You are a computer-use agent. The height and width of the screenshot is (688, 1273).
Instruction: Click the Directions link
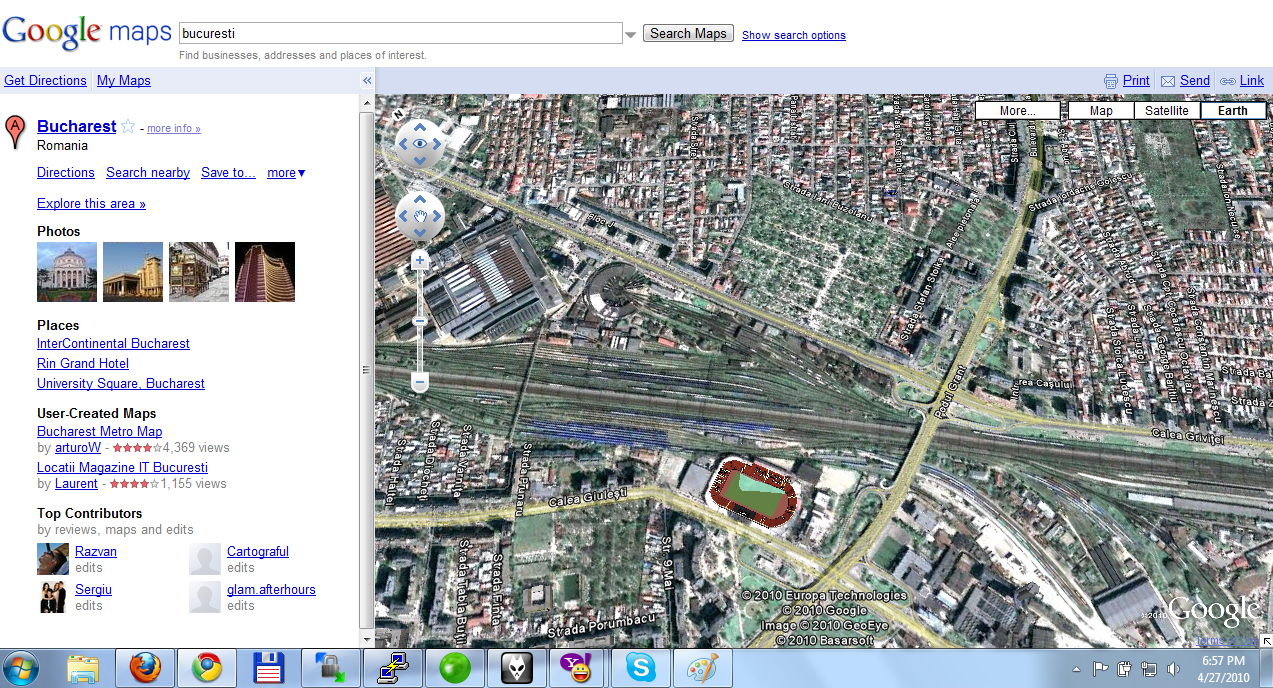coord(66,173)
